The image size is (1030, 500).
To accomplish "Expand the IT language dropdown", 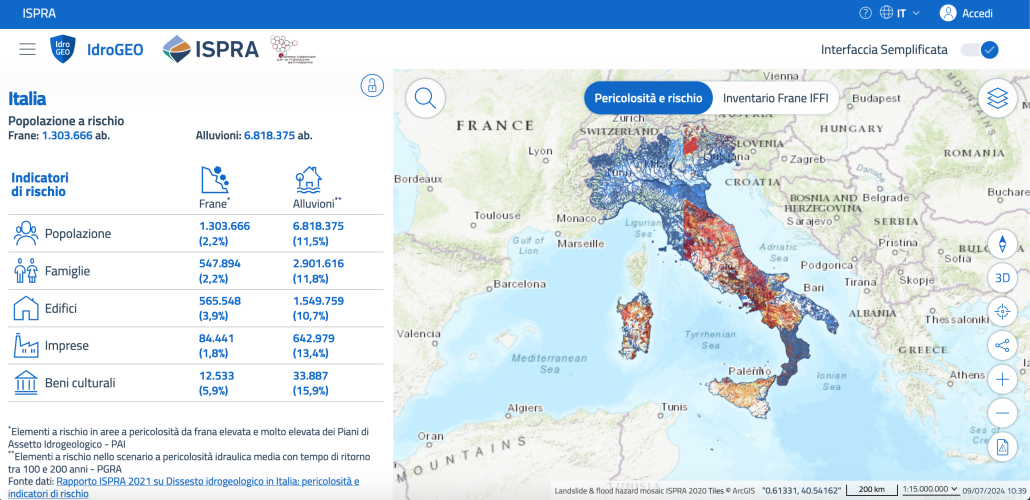I will tap(909, 13).
